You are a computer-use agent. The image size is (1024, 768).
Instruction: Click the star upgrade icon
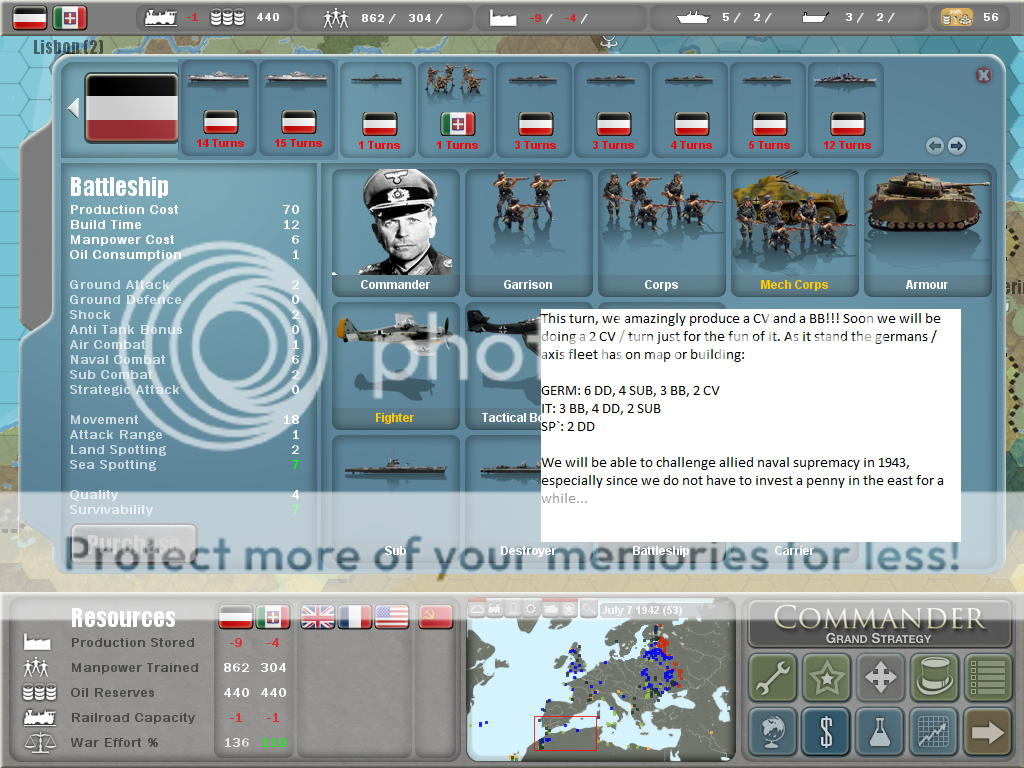[826, 678]
